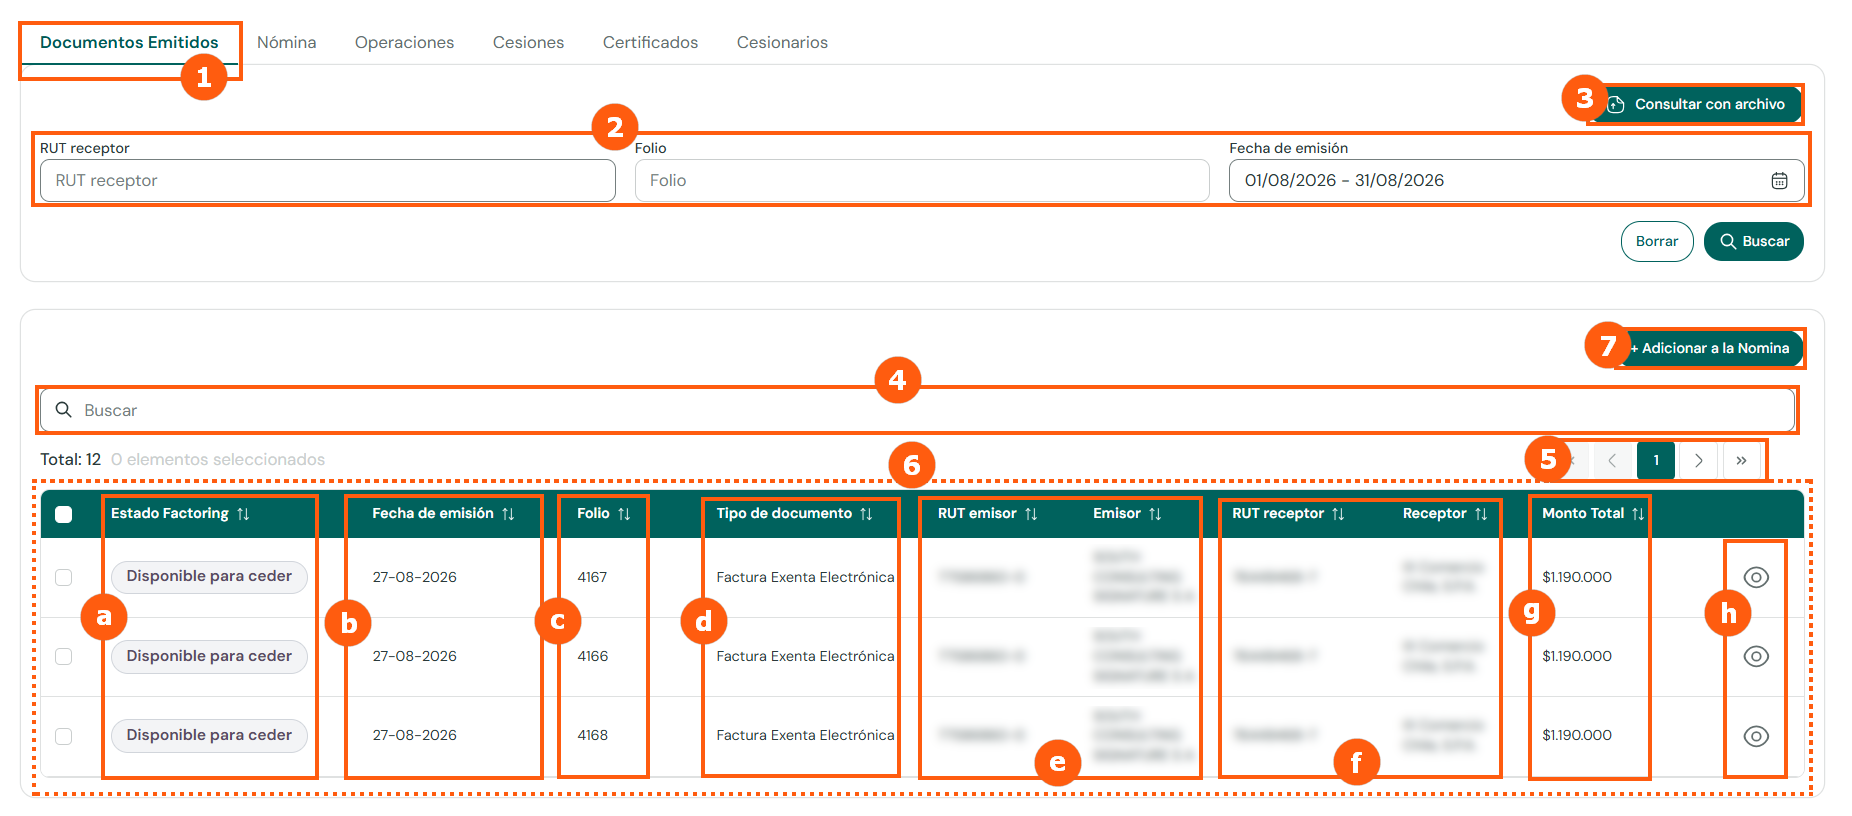1852x816 pixels.
Task: Focus the RUT receptor input field
Action: pos(328,181)
